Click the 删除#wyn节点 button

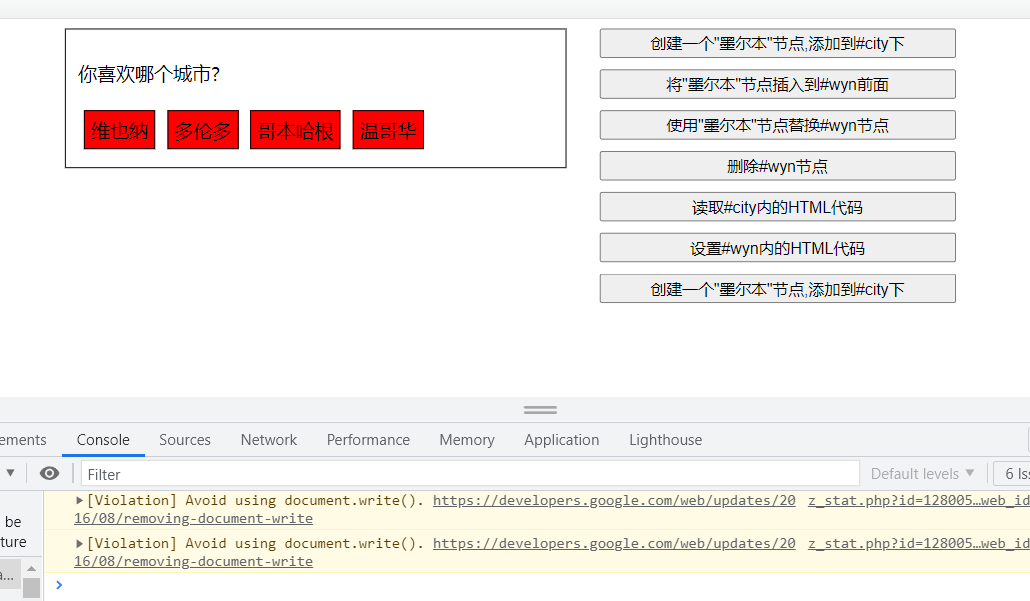click(x=778, y=166)
